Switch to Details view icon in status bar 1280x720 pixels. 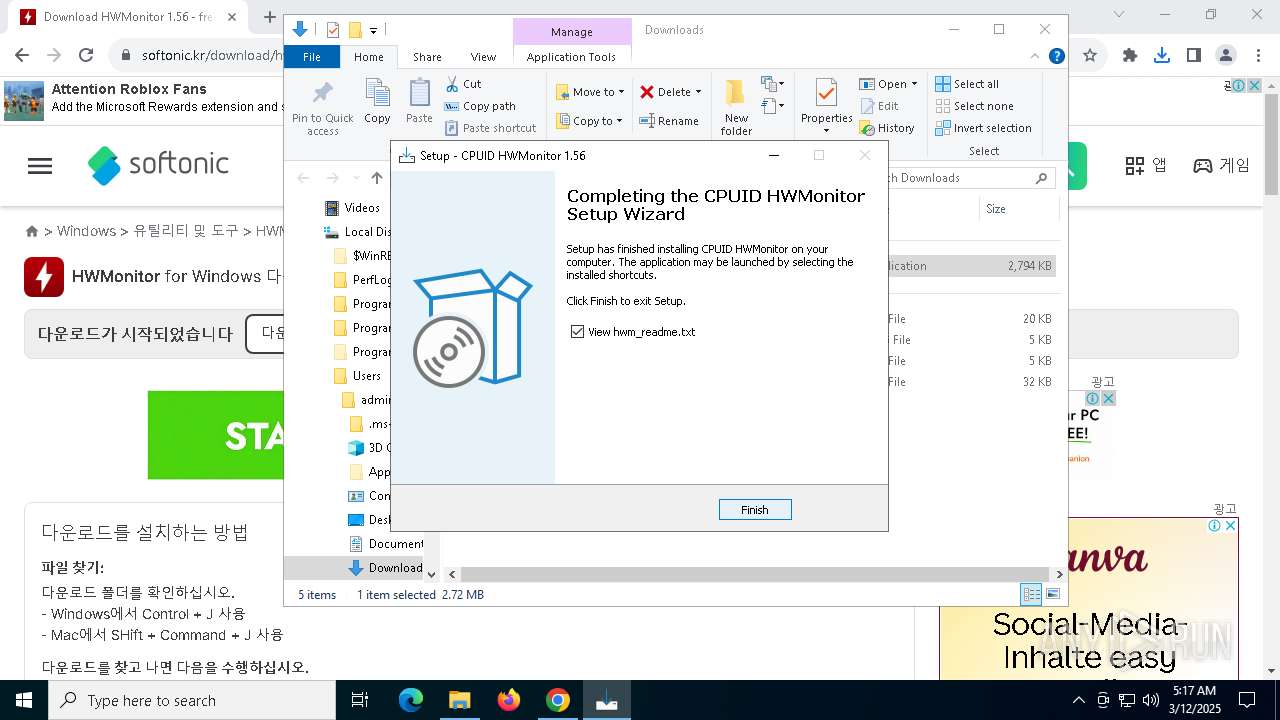coord(1031,594)
